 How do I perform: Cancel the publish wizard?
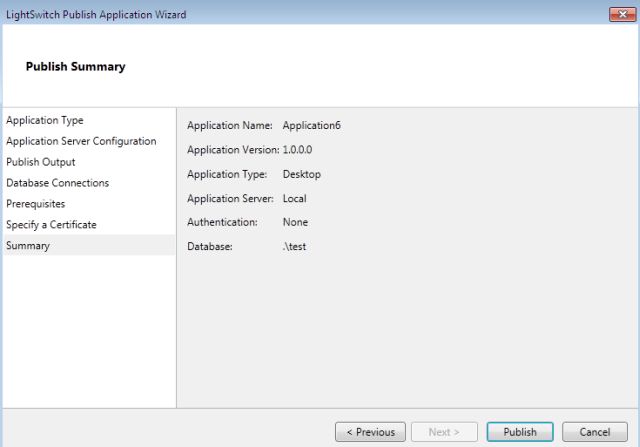pyautogui.click(x=595, y=432)
